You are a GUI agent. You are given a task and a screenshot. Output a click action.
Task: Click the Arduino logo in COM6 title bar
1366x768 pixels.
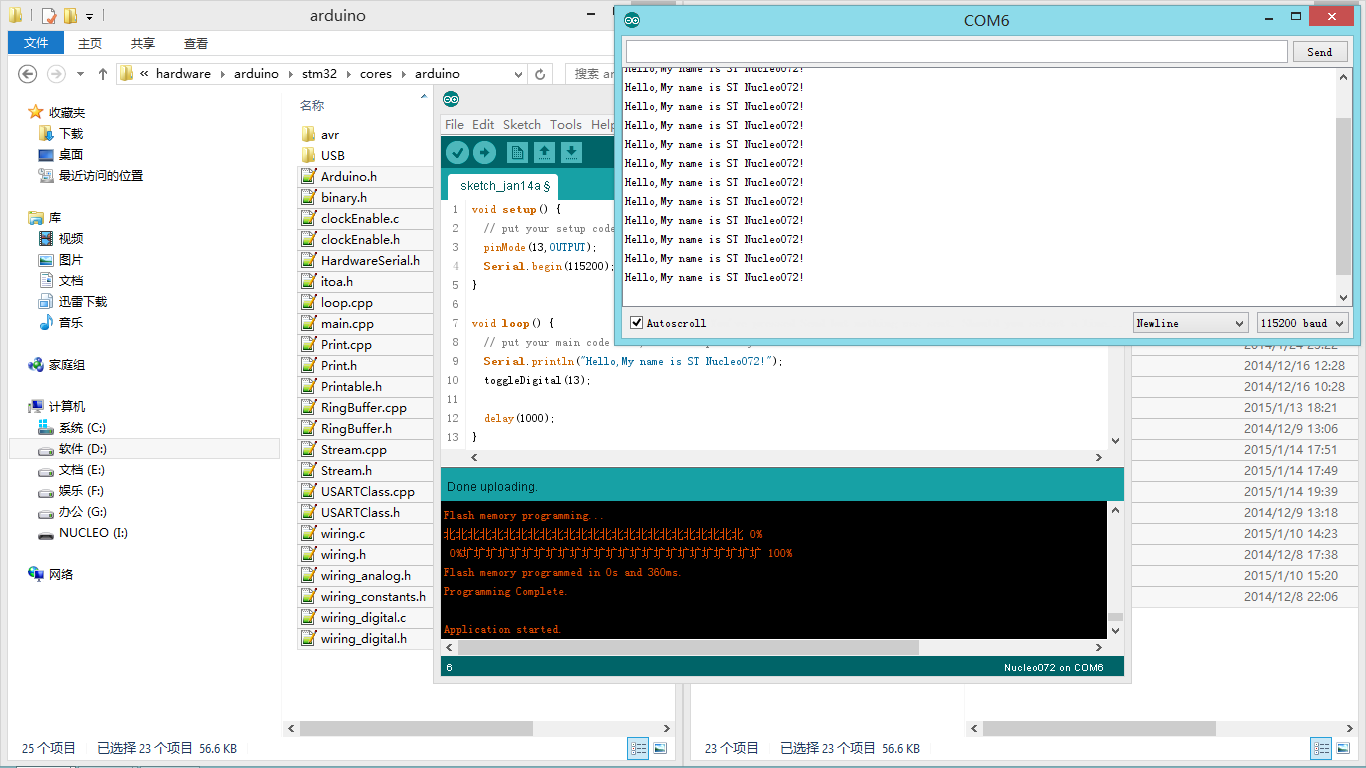click(632, 20)
